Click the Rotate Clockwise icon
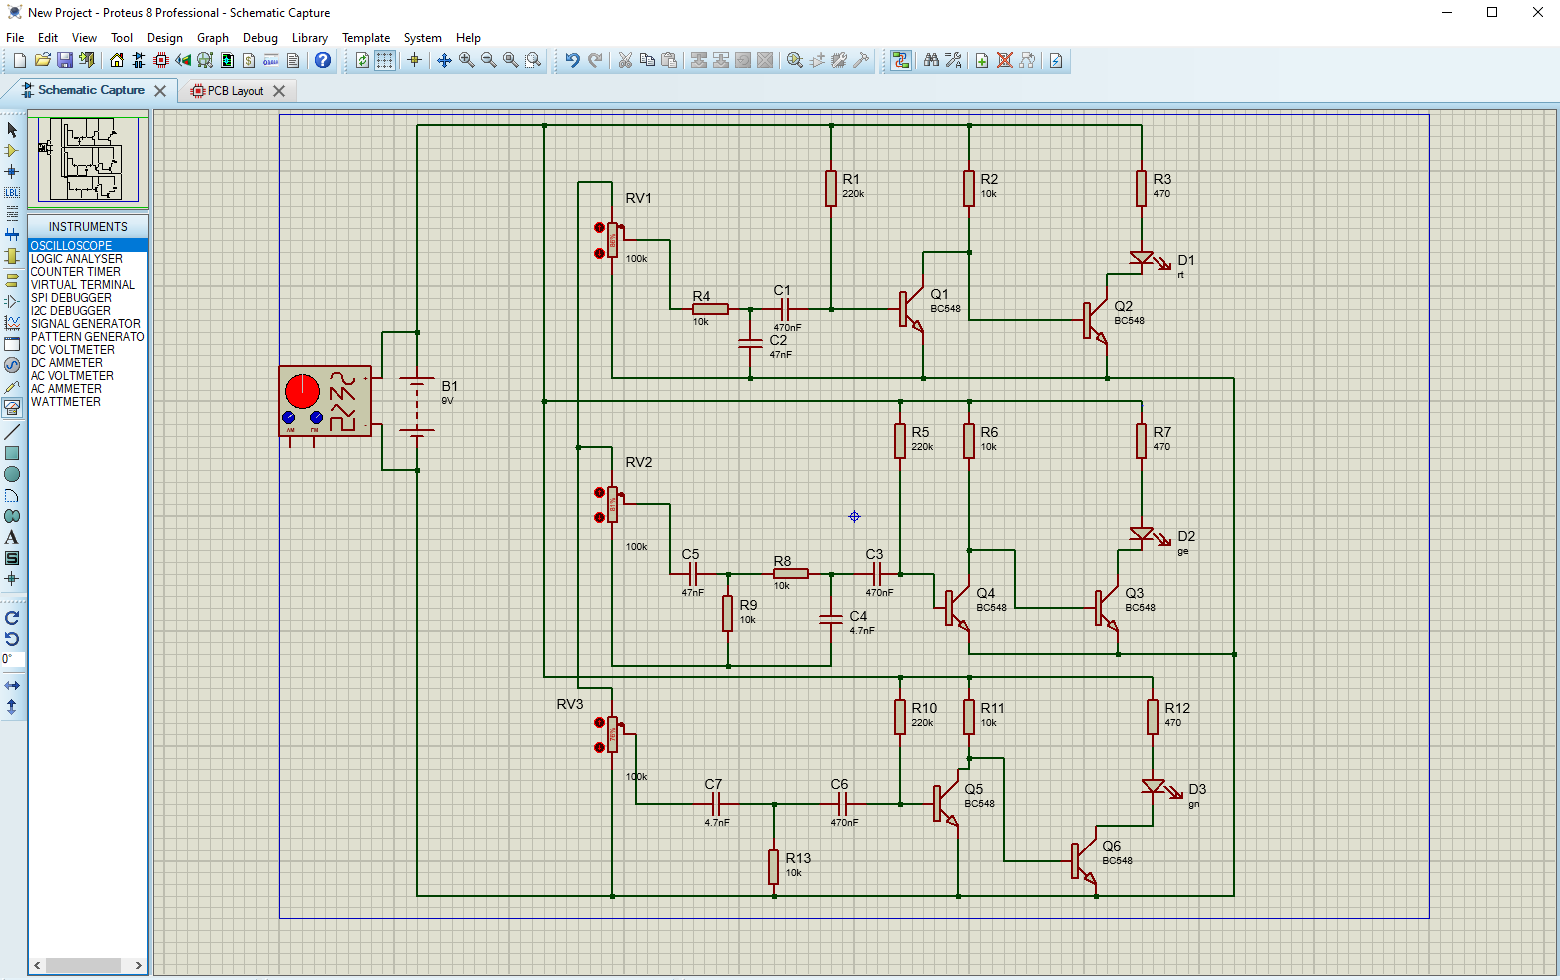The width and height of the screenshot is (1560, 980). (x=12, y=618)
